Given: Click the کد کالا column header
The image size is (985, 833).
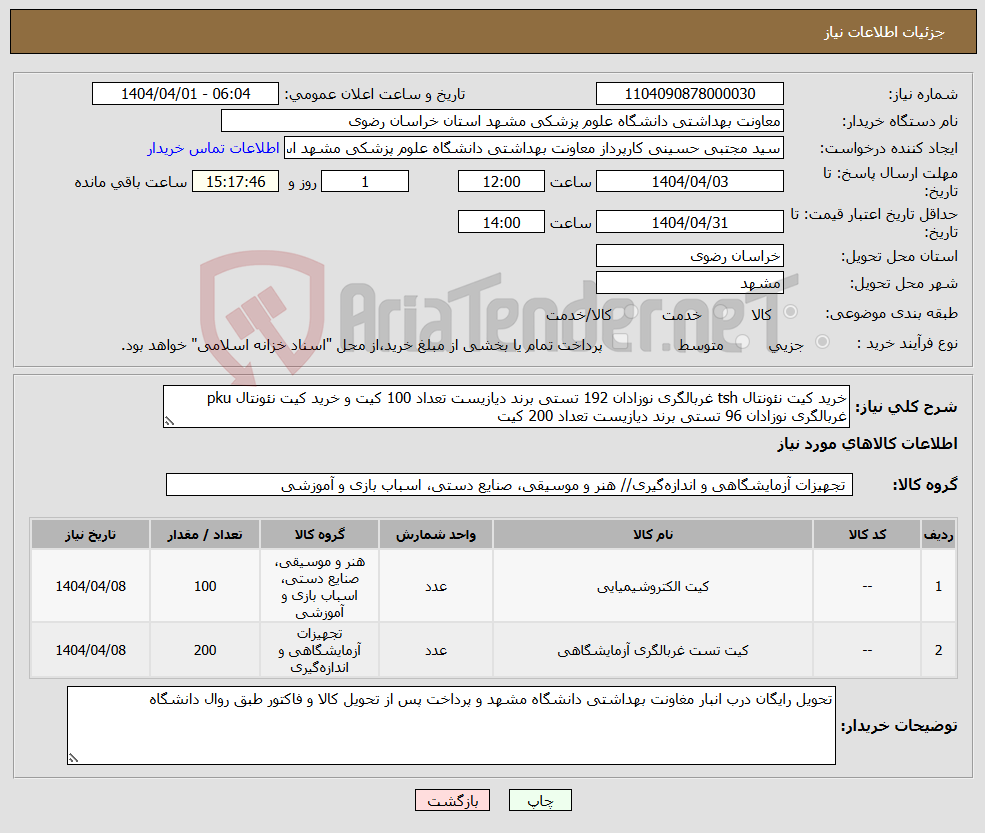Looking at the screenshot, I should coord(867,535).
